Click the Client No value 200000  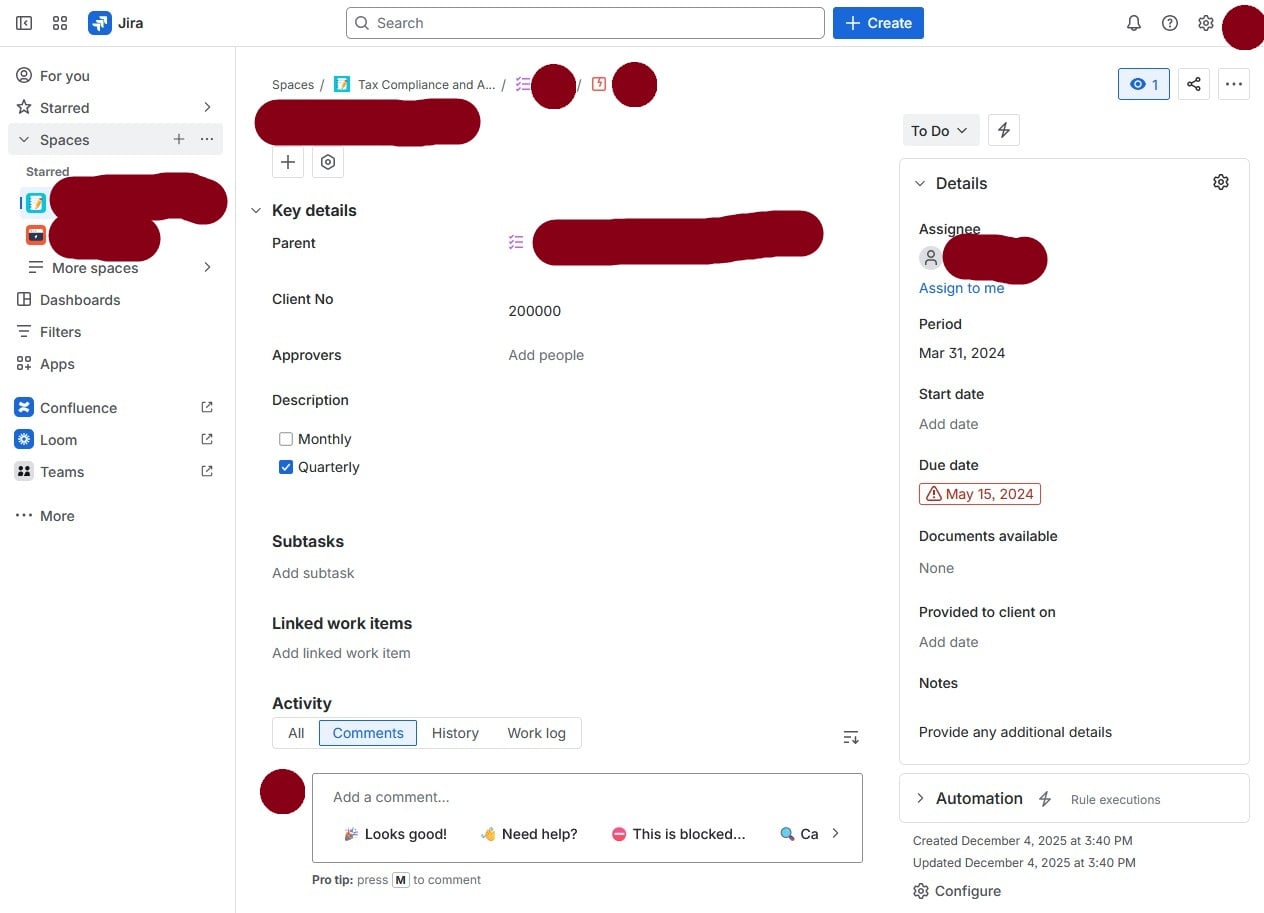click(534, 311)
